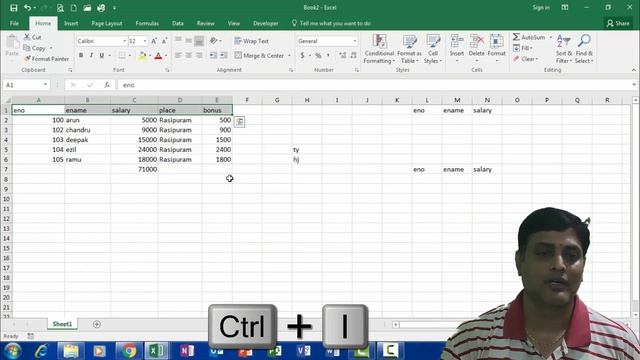Viewport: 640px width, 360px height.
Task: Click the Insert Function fx icon
Action: click(107, 85)
